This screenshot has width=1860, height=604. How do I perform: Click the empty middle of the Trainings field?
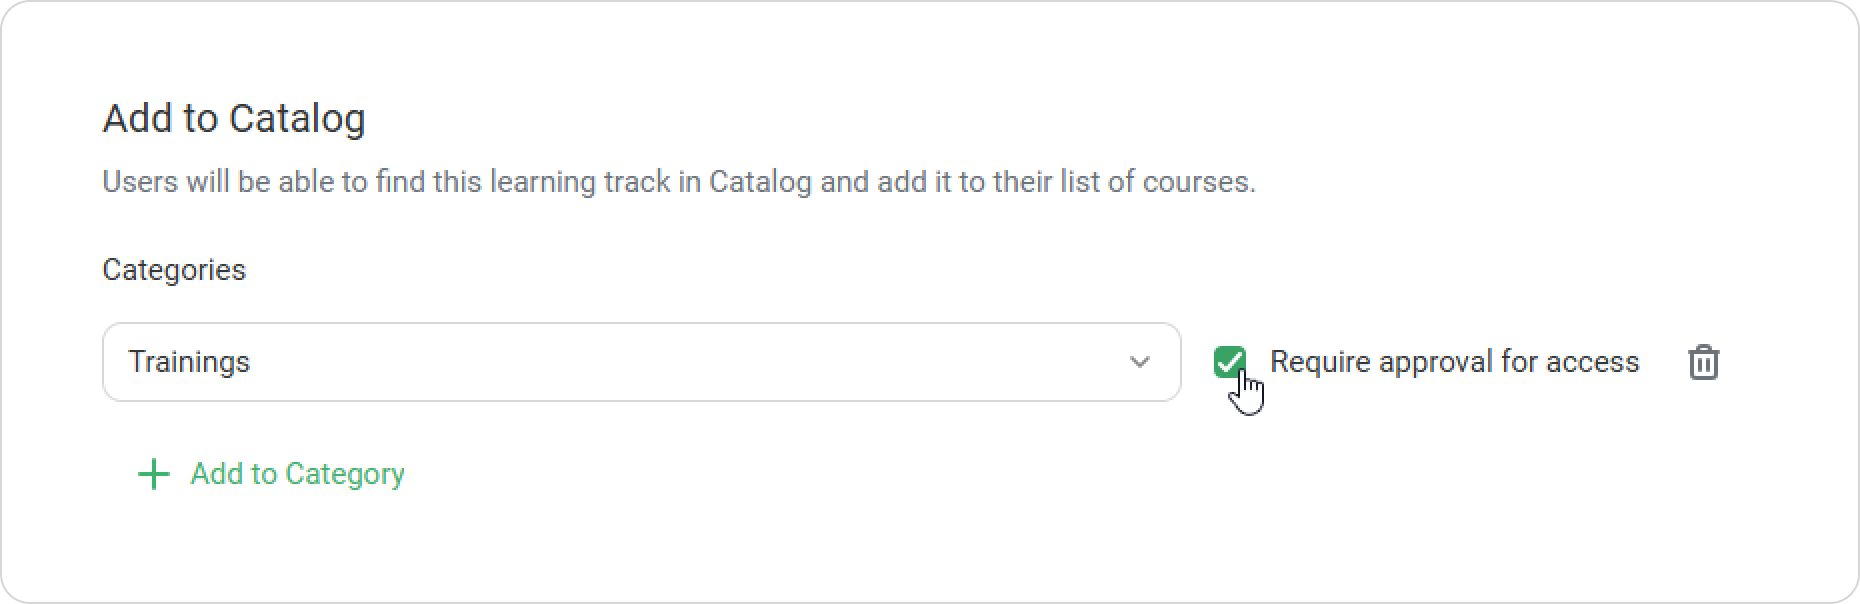coord(680,362)
